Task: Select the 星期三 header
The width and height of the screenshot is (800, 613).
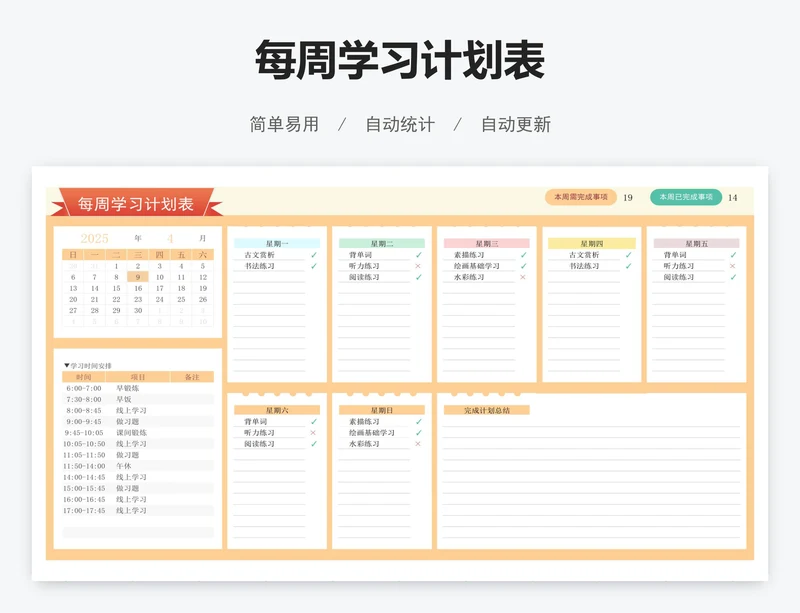Action: click(x=487, y=243)
